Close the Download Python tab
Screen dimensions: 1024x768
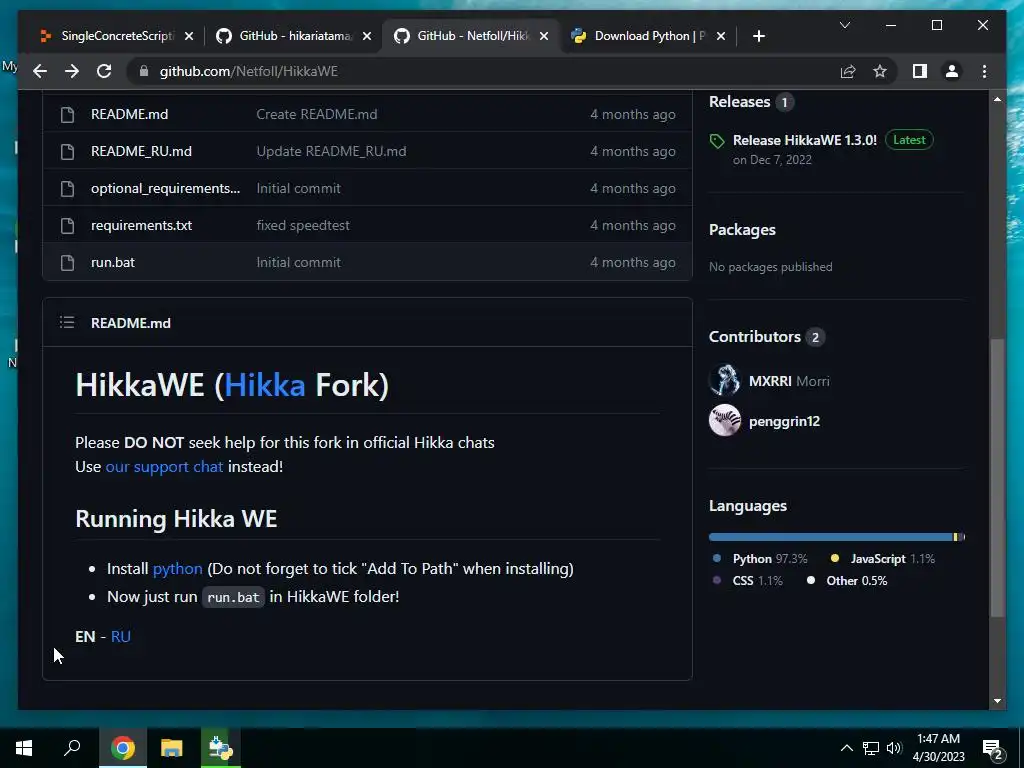pos(721,36)
